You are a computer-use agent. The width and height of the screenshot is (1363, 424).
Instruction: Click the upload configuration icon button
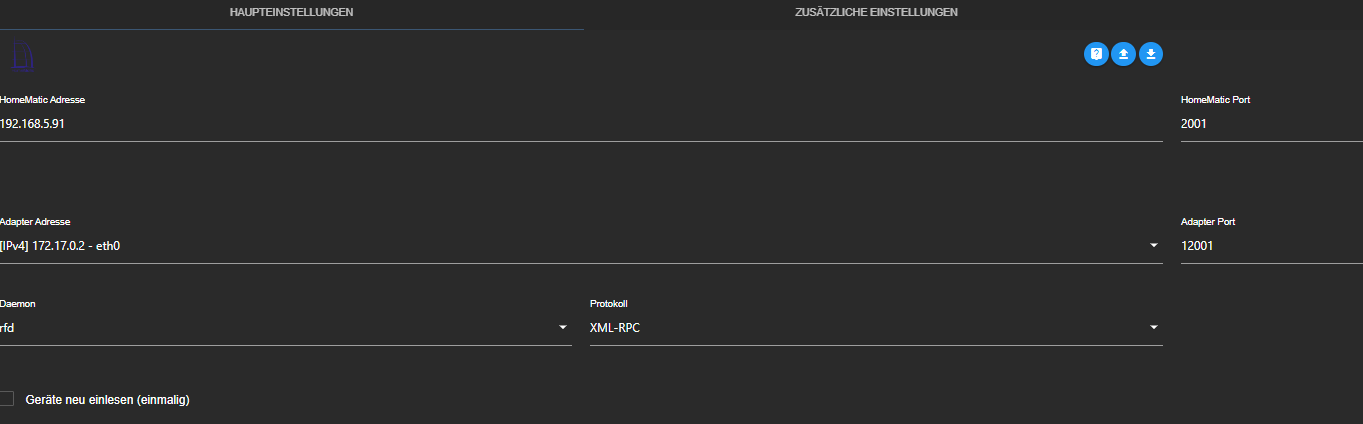[1123, 54]
